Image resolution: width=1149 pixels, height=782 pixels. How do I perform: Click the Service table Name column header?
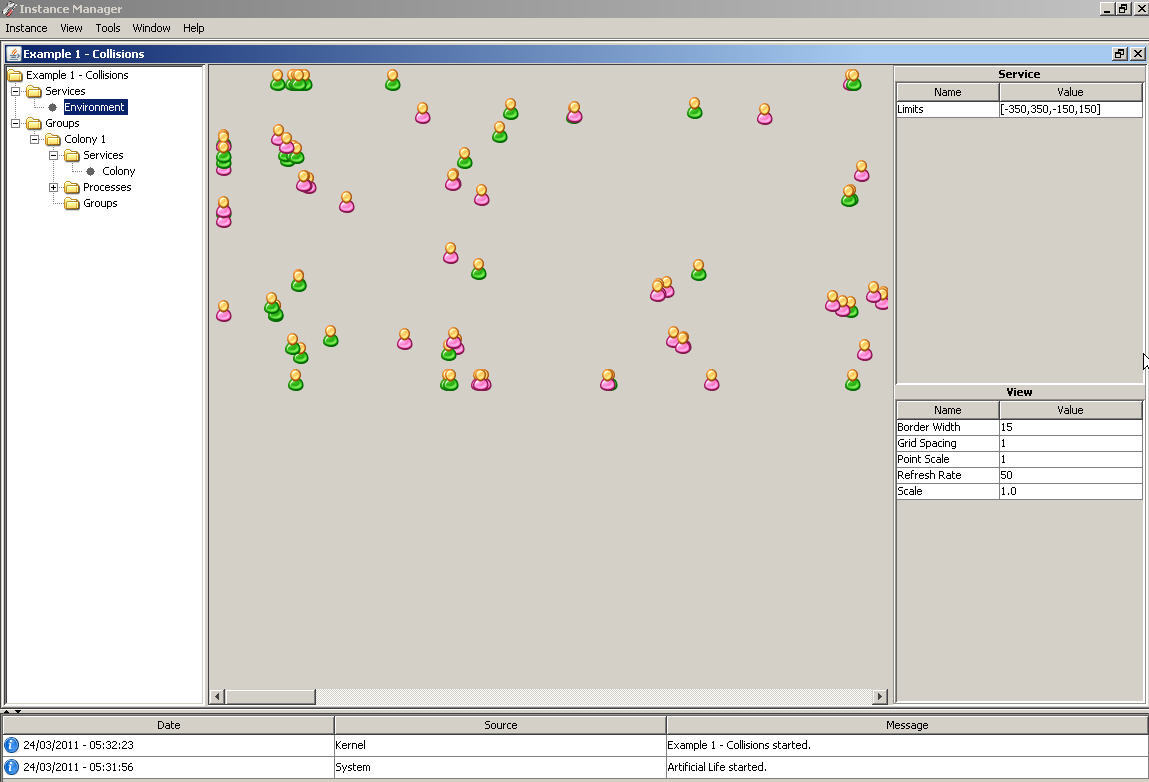947,92
